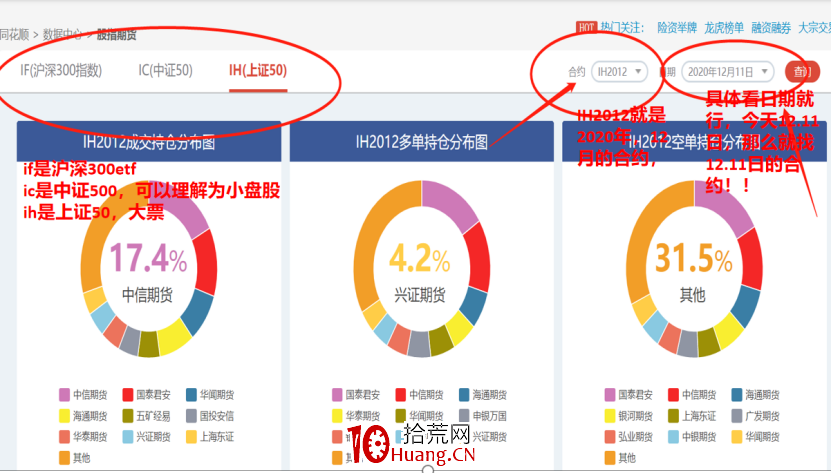This screenshot has width=831, height=474.
Task: Toggle 中信期货 legend in 空单持仓 chart
Action: [692, 395]
